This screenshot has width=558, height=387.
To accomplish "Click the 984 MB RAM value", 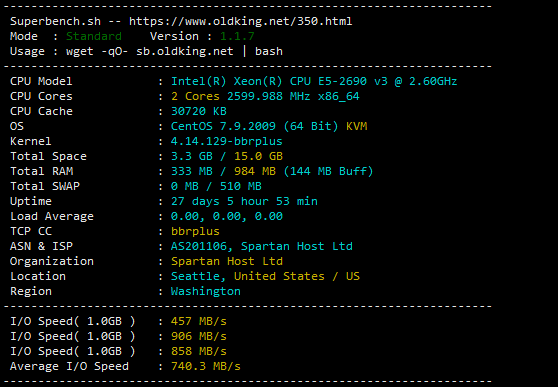I will point(254,171).
